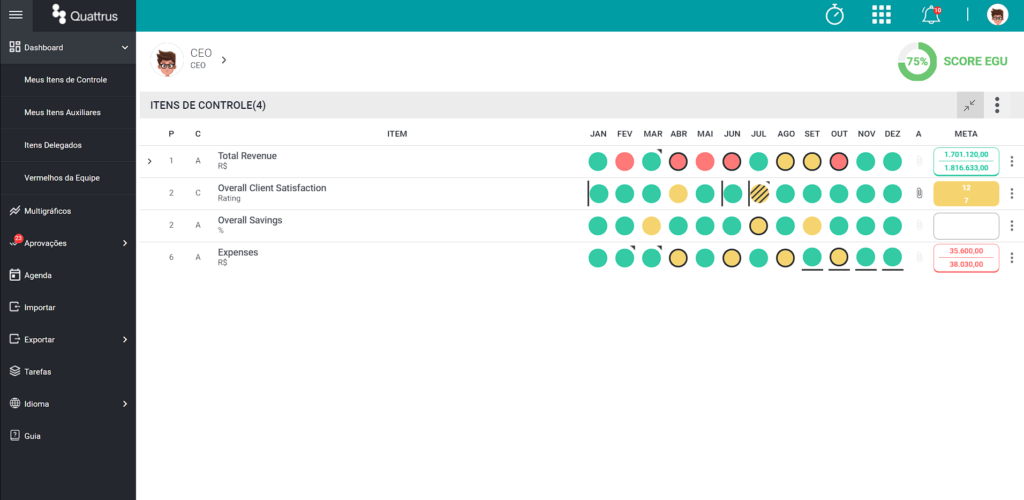This screenshot has width=1024, height=500.
Task: Click the striped July indicator for Client Satisfaction
Action: coord(759,193)
